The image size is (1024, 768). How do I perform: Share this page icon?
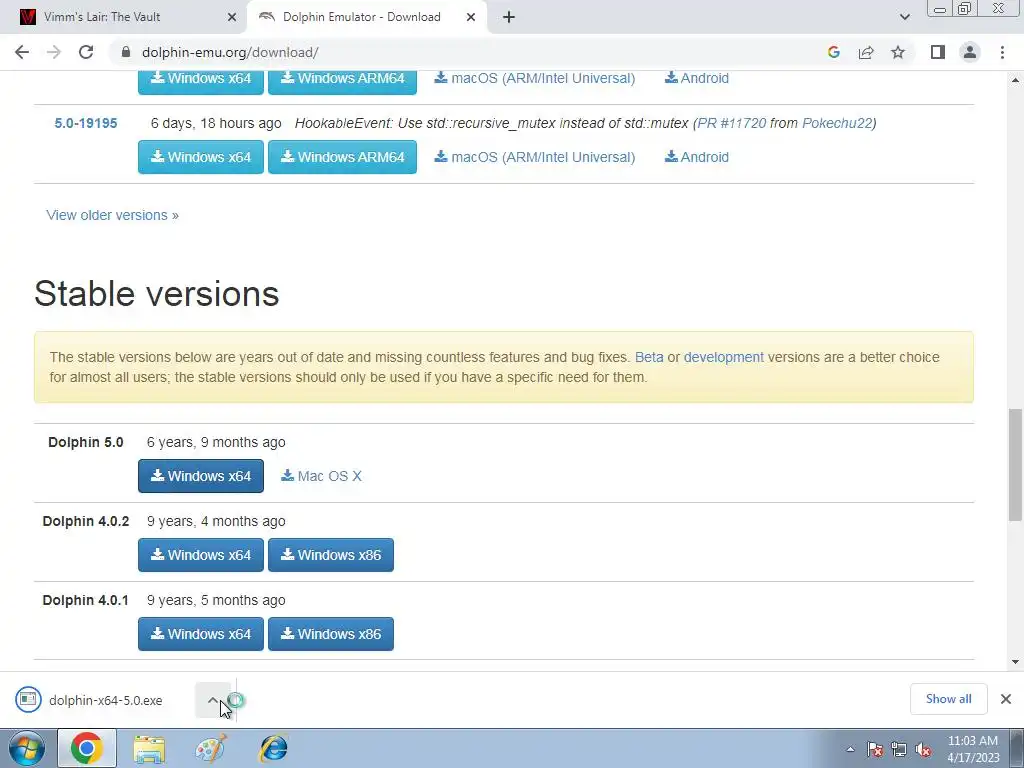click(866, 52)
